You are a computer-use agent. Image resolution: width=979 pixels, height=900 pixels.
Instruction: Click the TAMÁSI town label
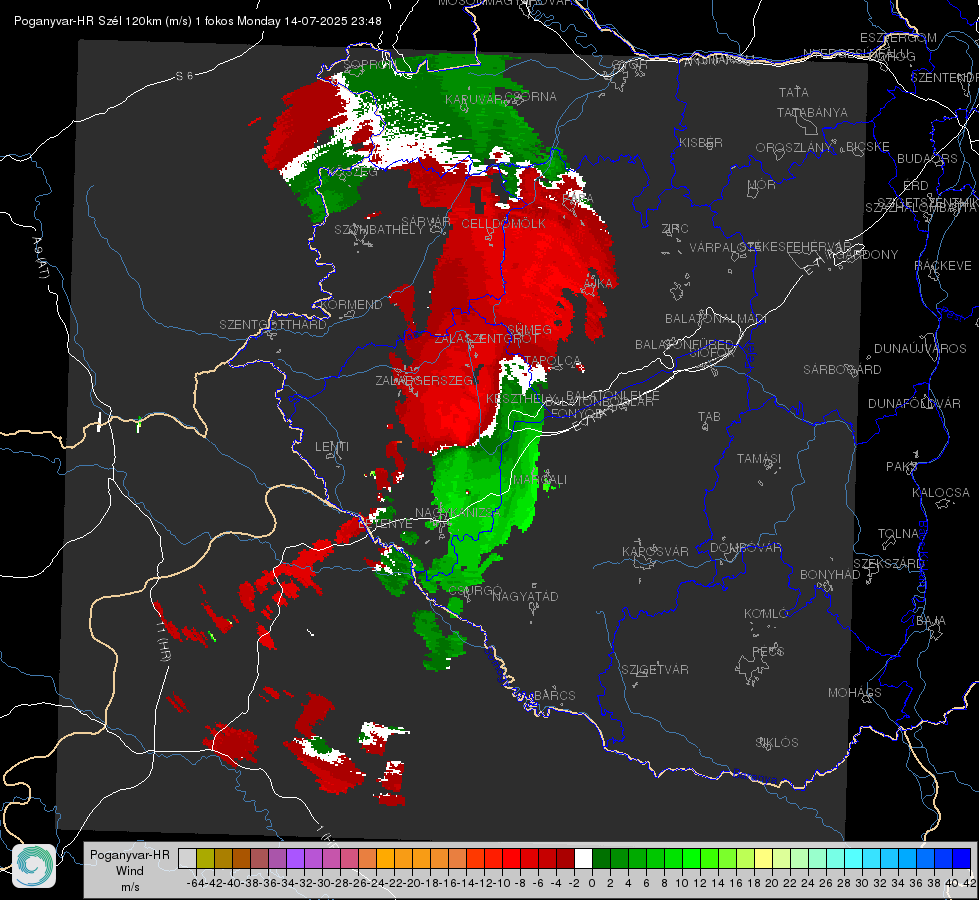[759, 458]
